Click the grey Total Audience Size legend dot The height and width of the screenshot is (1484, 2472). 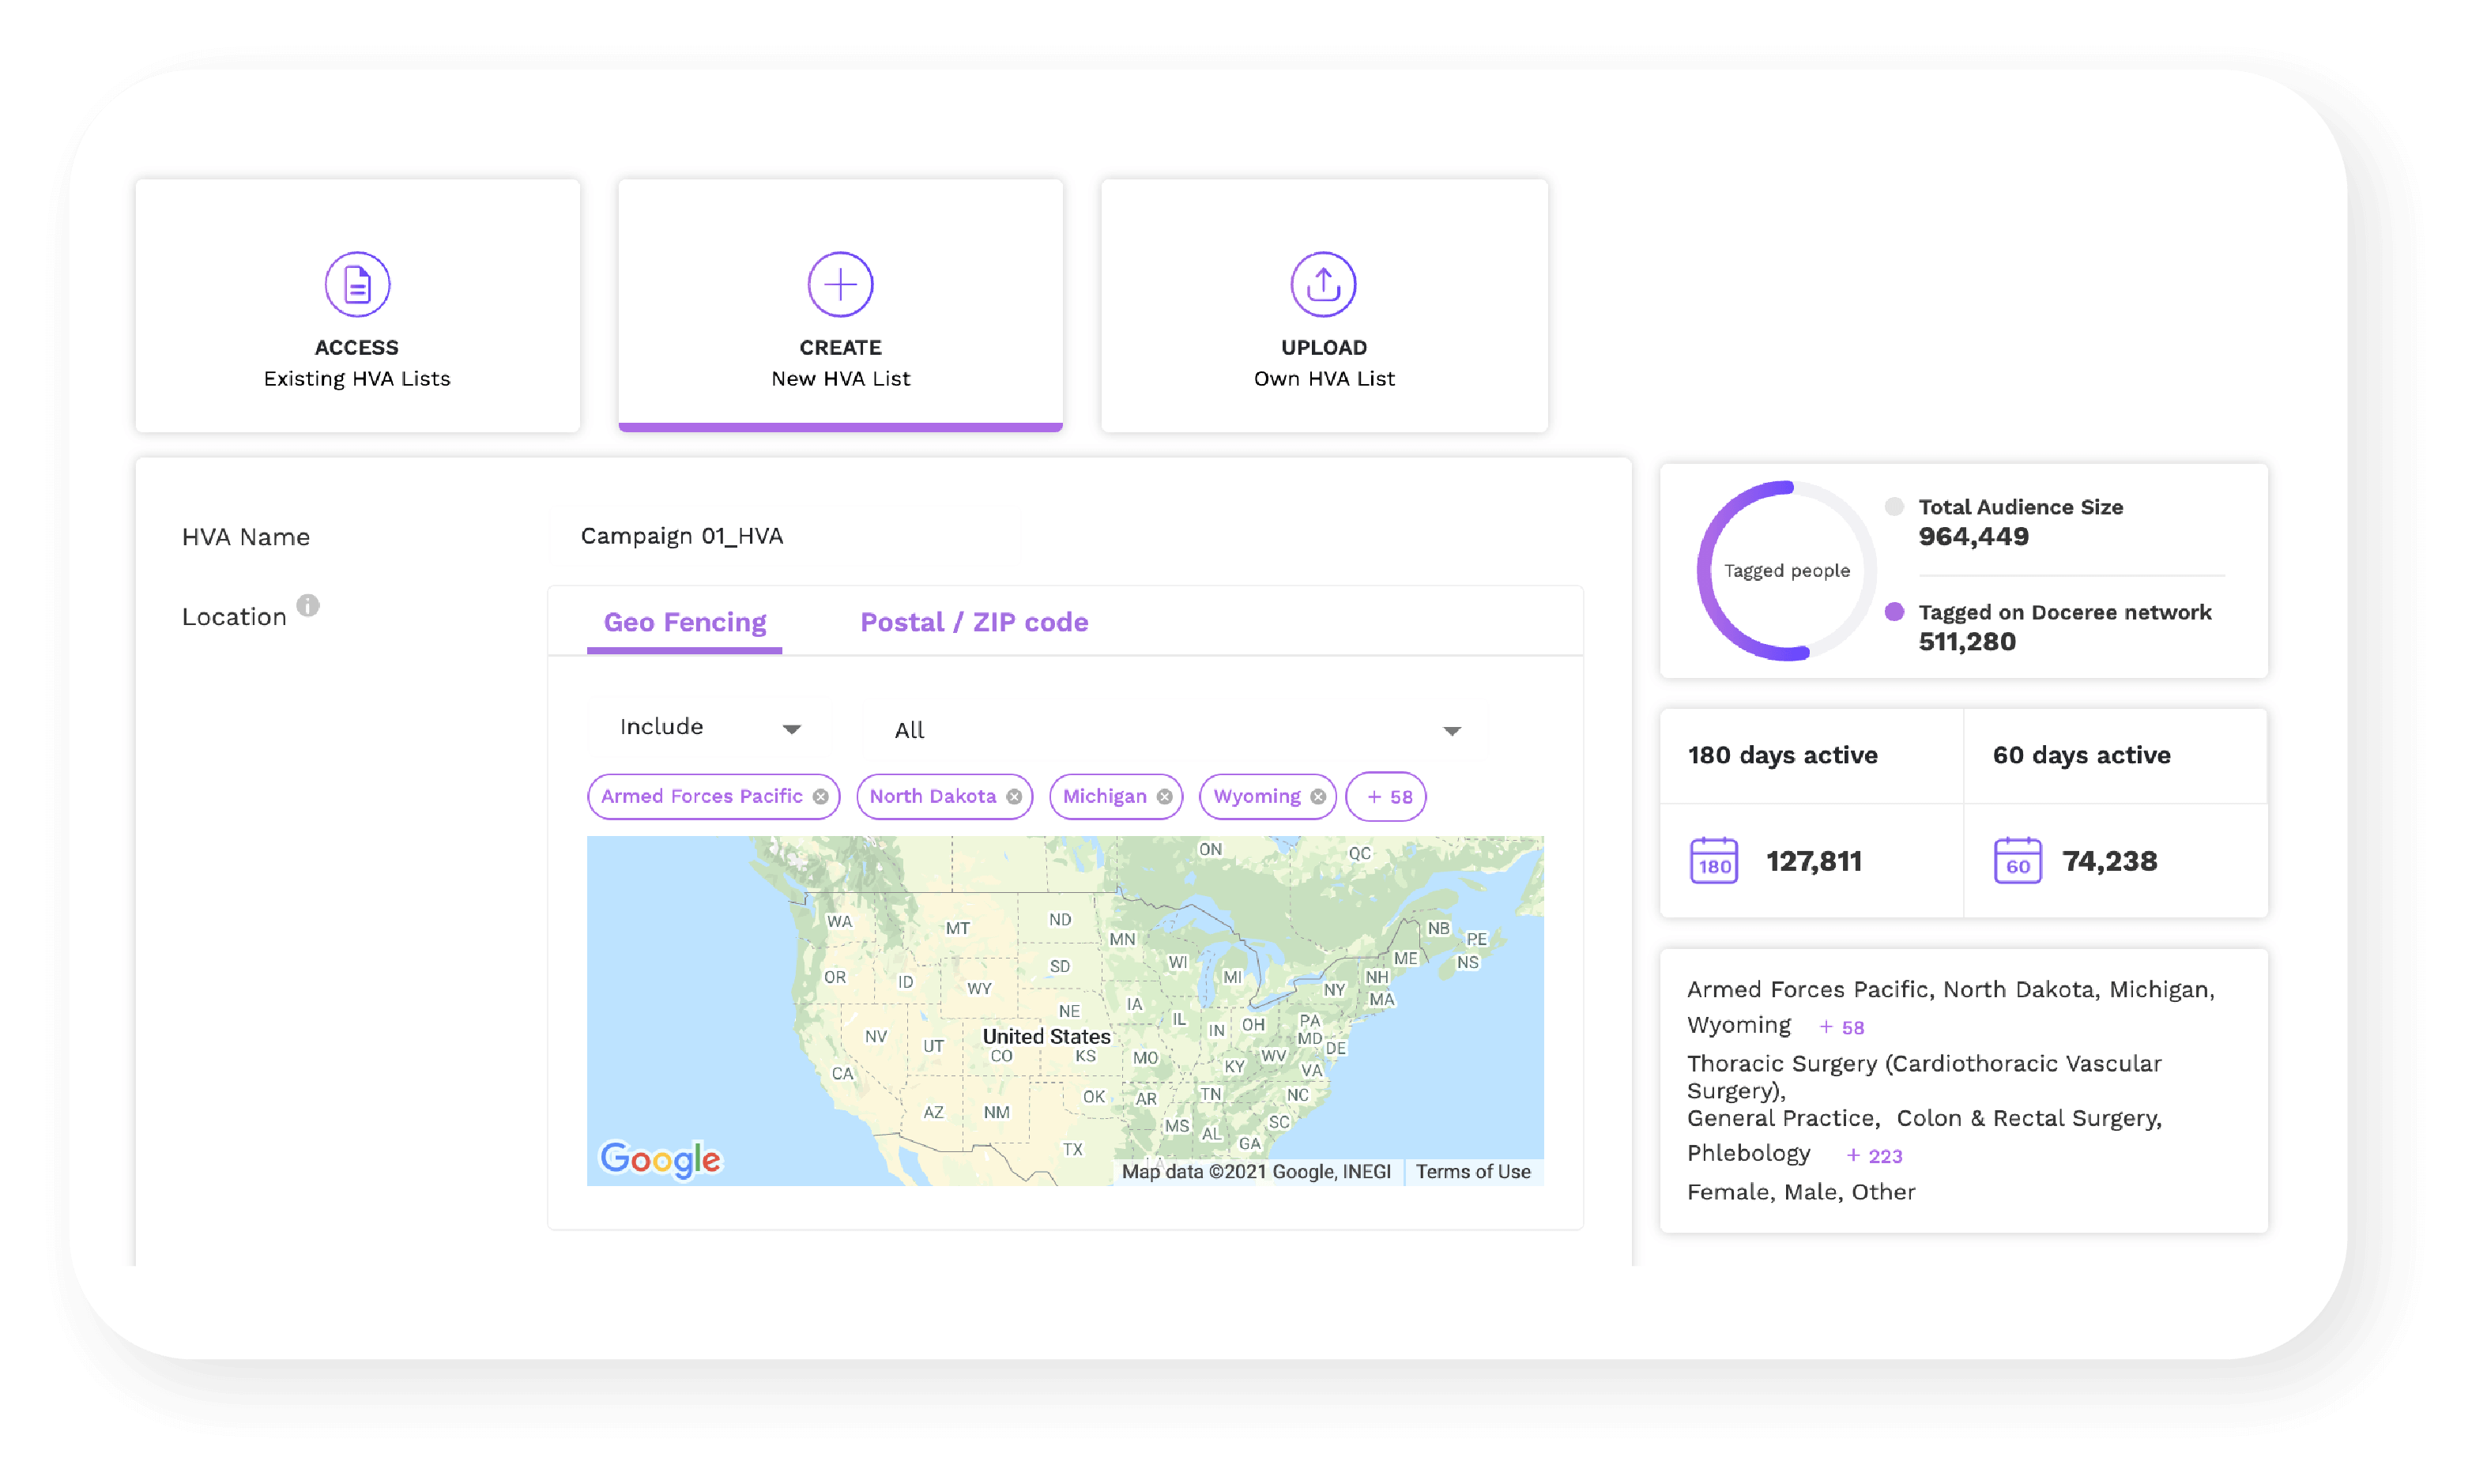click(1894, 506)
